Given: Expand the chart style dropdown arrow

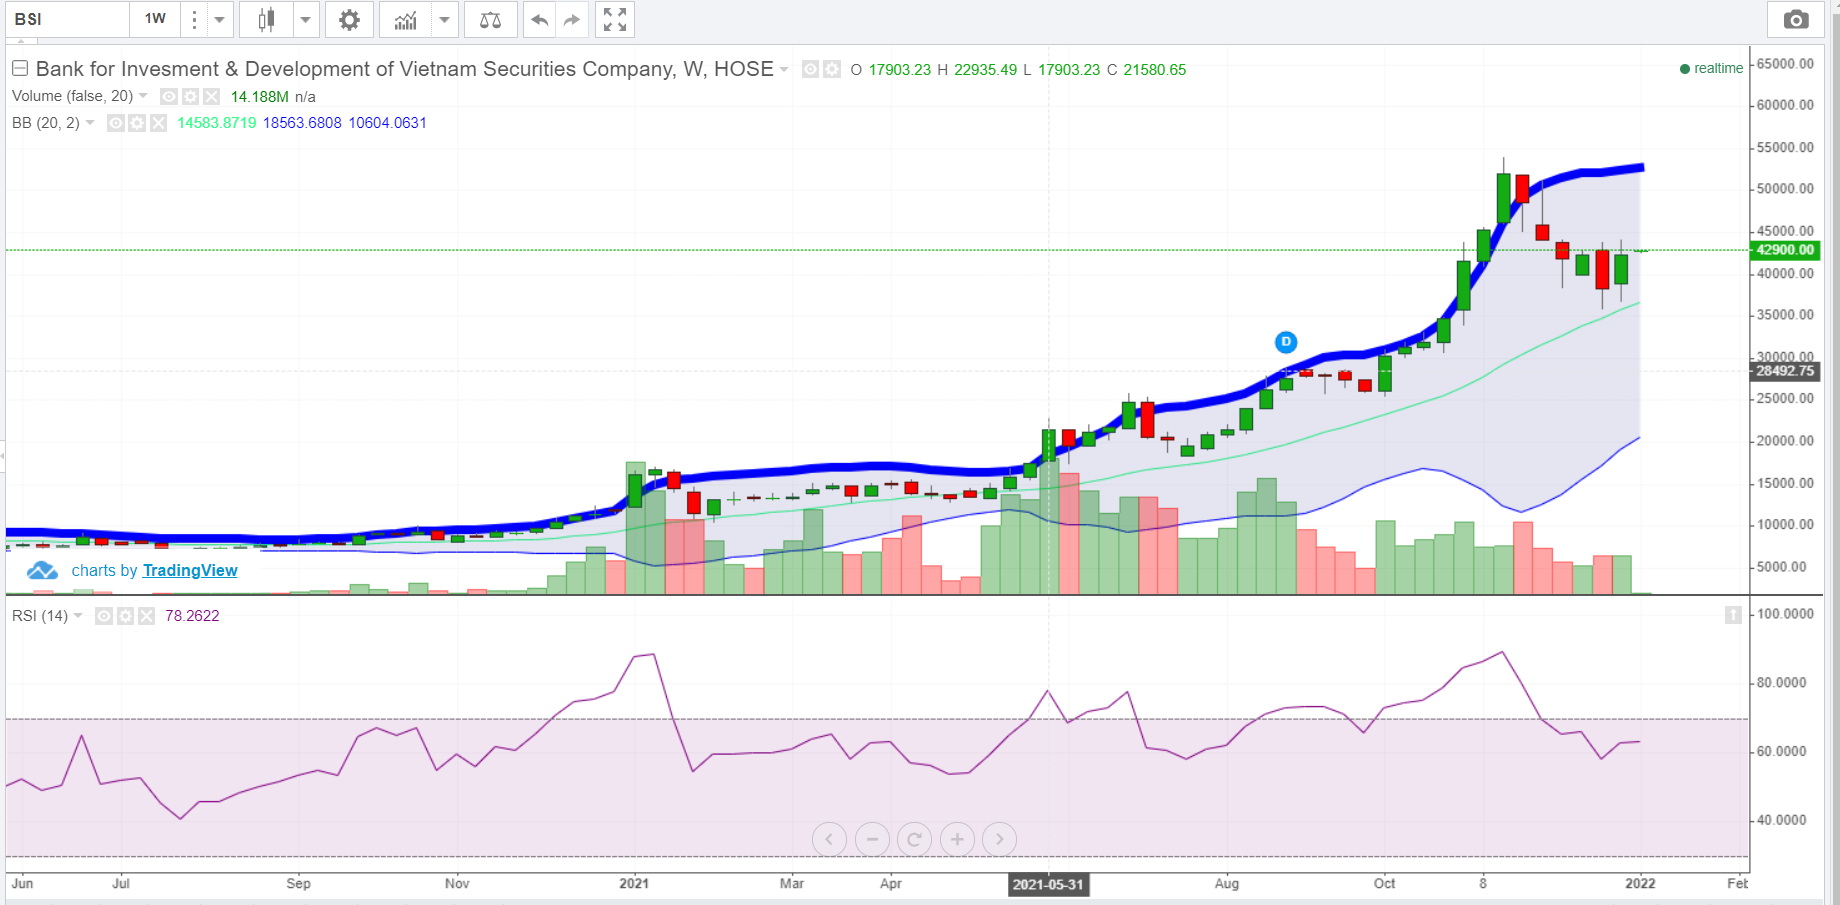Looking at the screenshot, I should coord(305,20).
